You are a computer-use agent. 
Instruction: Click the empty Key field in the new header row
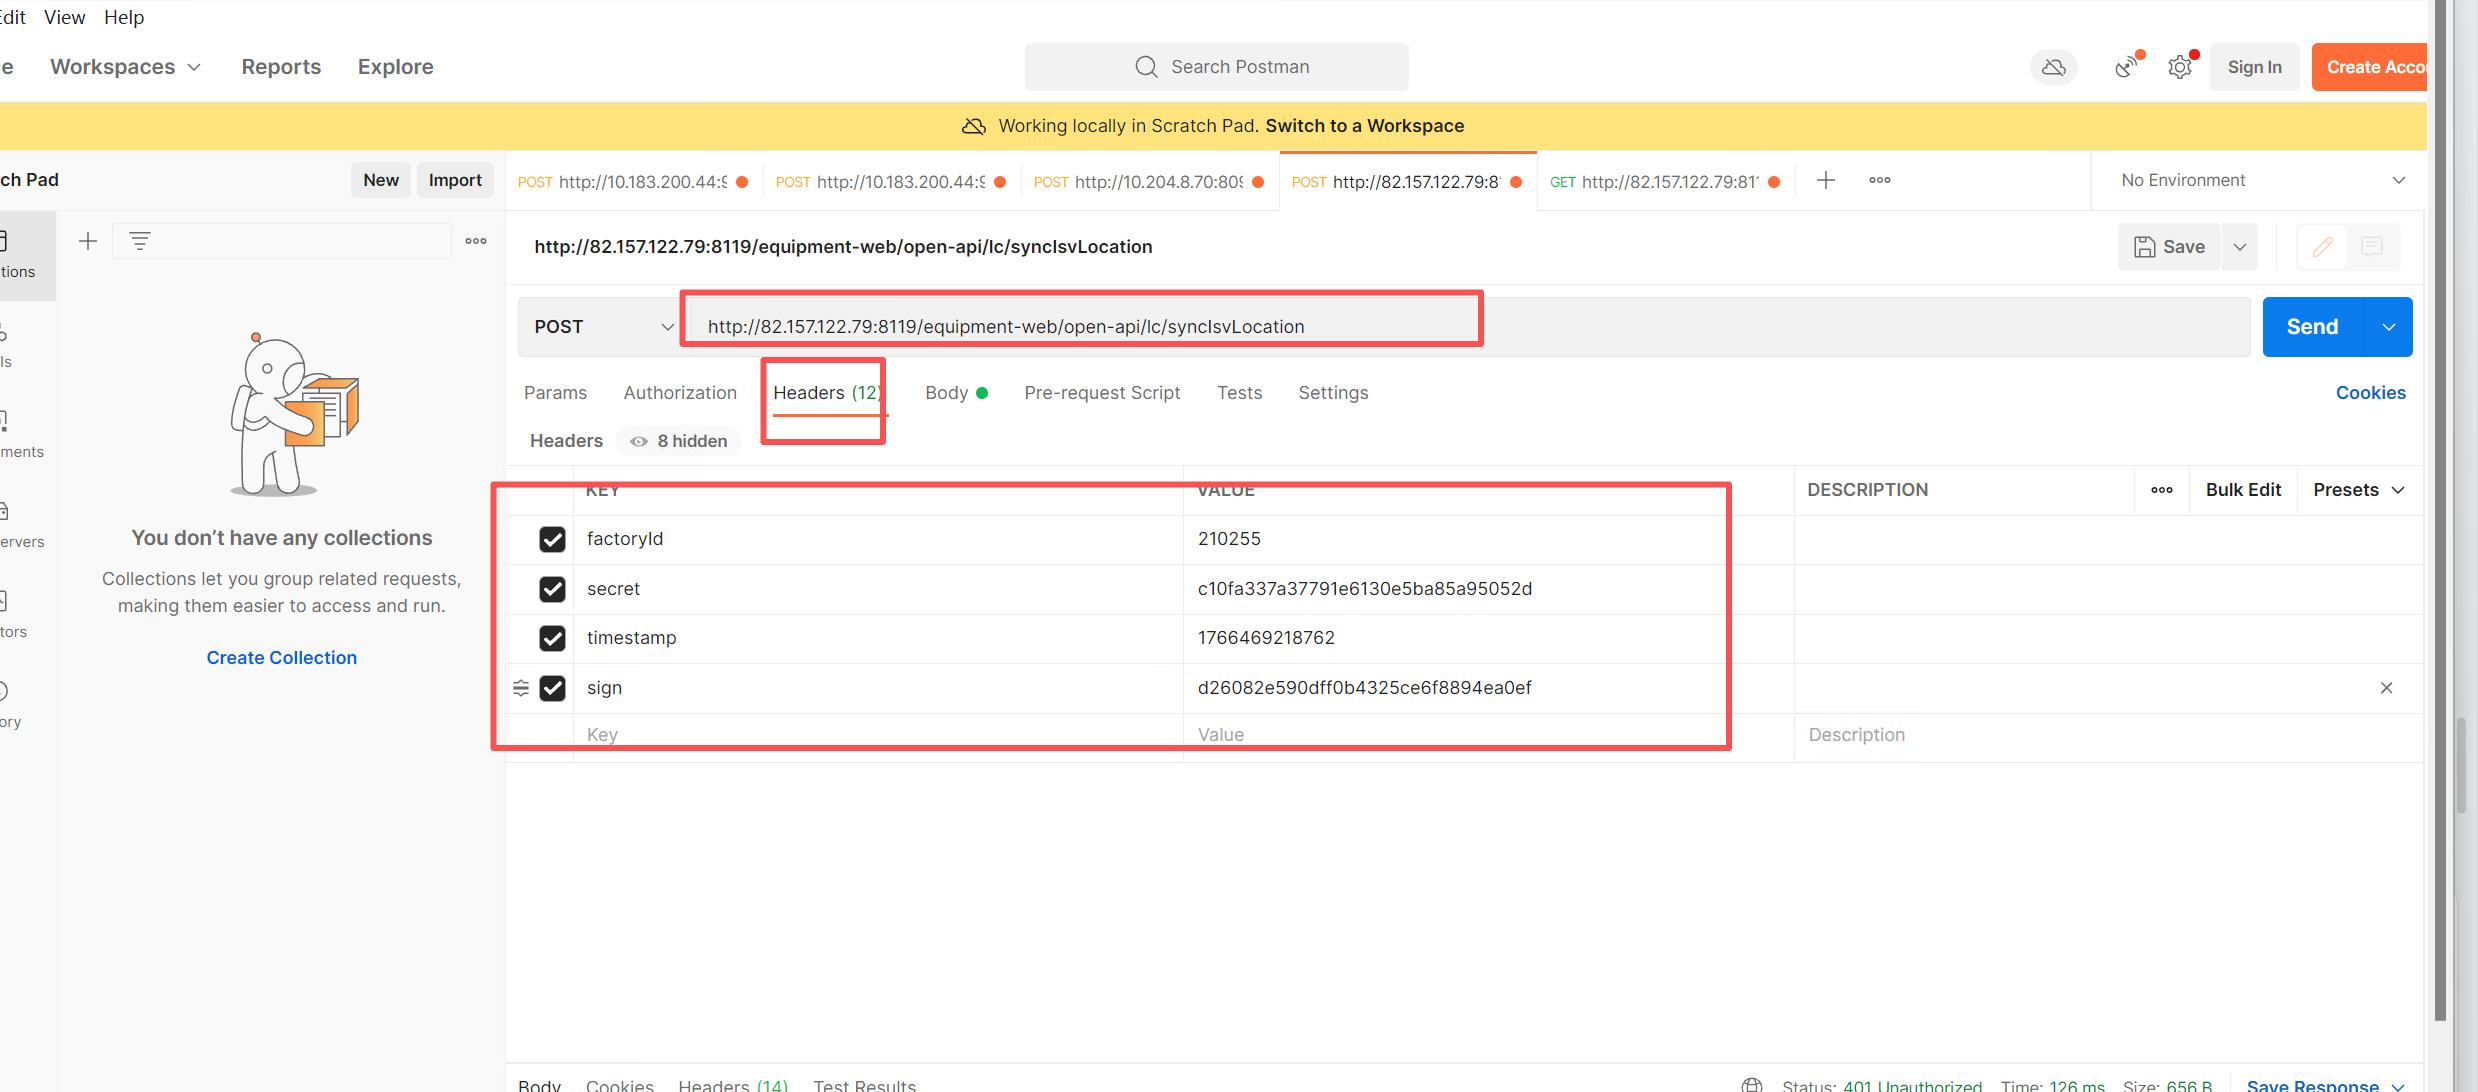878,735
